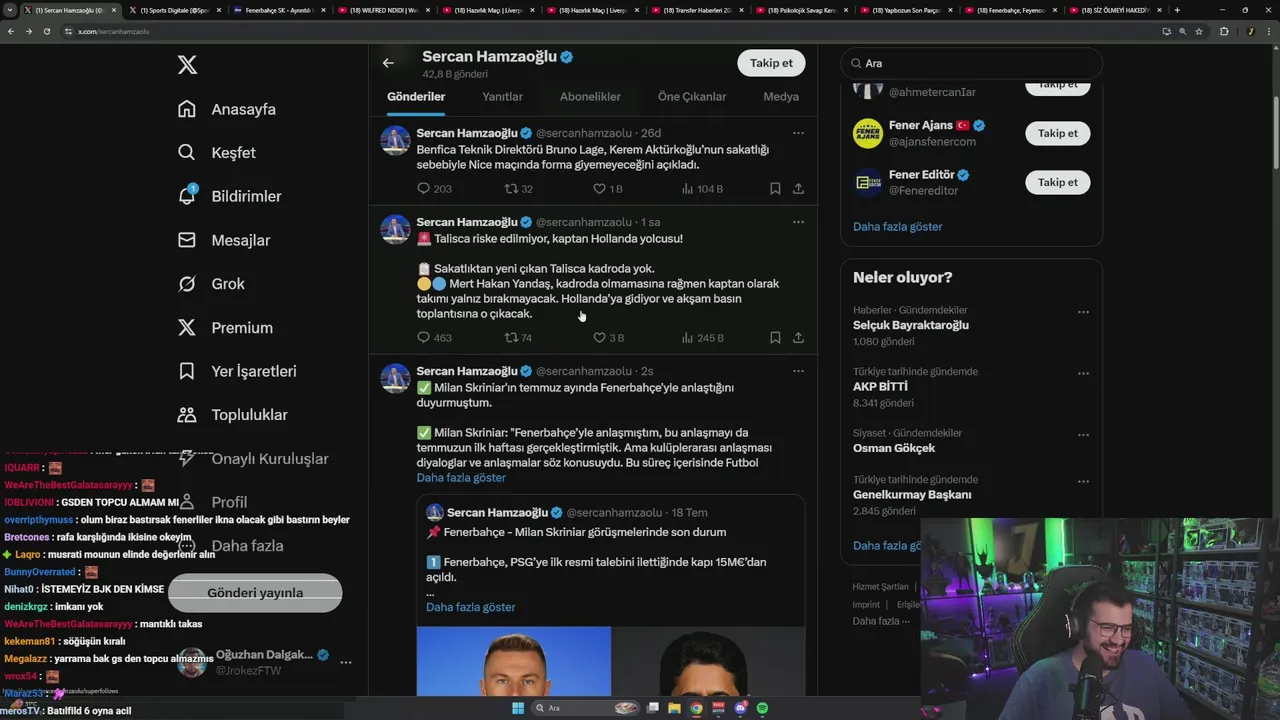Open Selçuk Bayraktaroğlu trend

(x=910, y=325)
